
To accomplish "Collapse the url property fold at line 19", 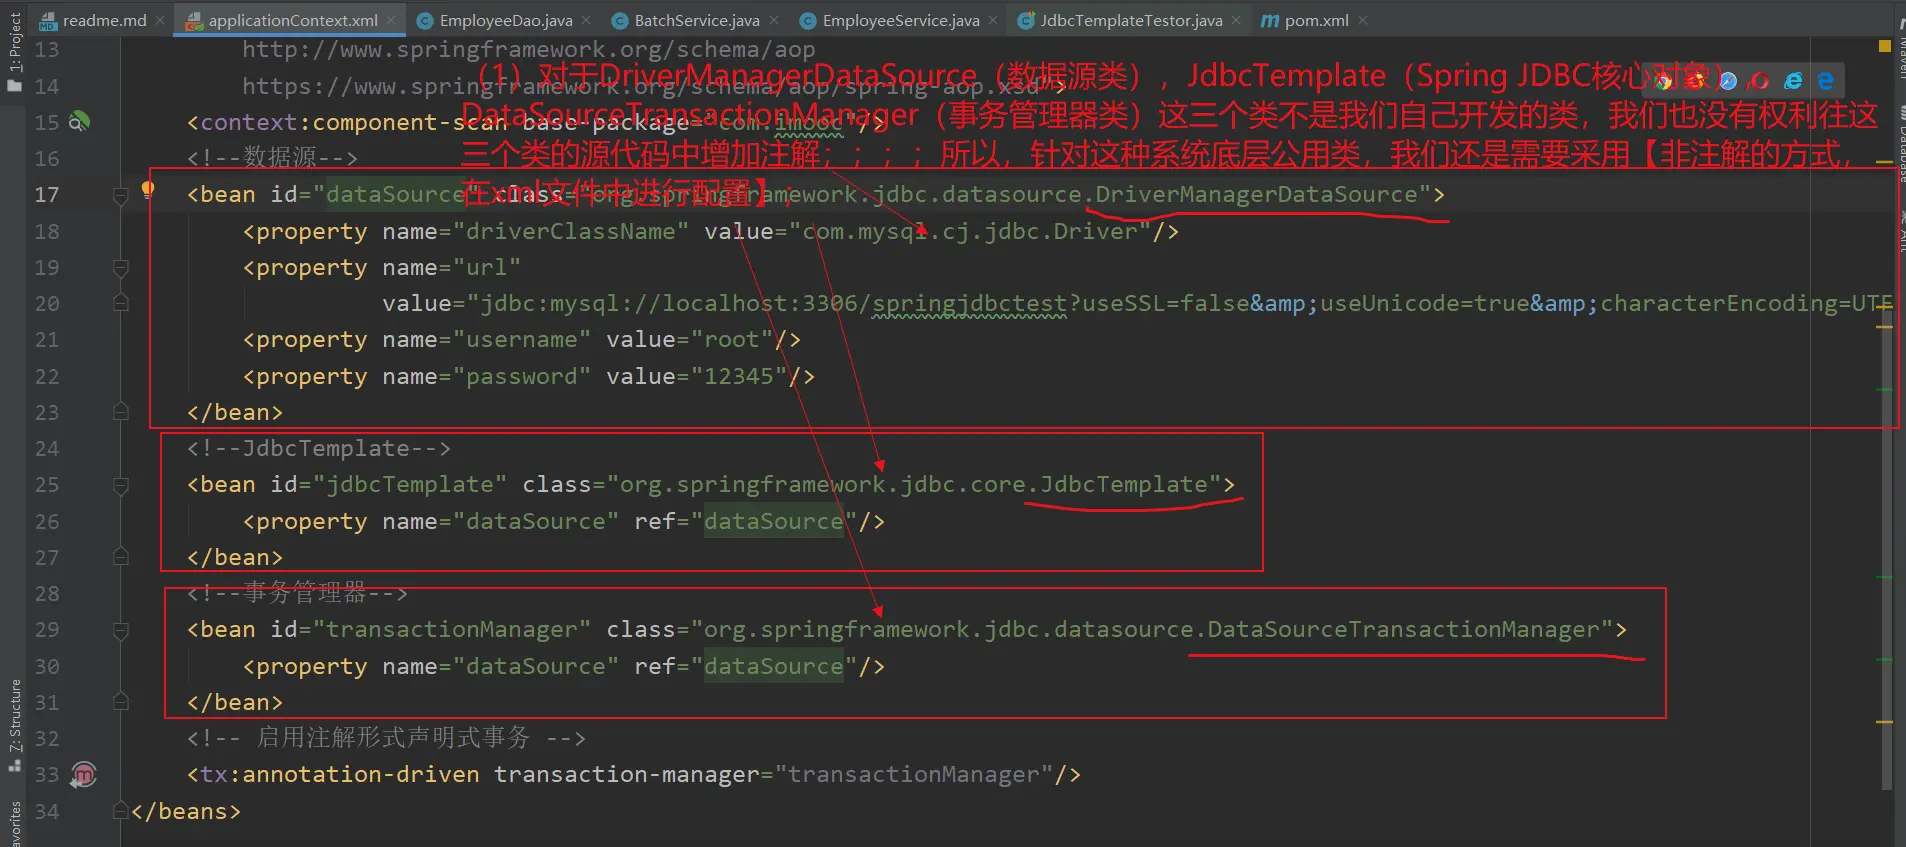I will click(121, 268).
